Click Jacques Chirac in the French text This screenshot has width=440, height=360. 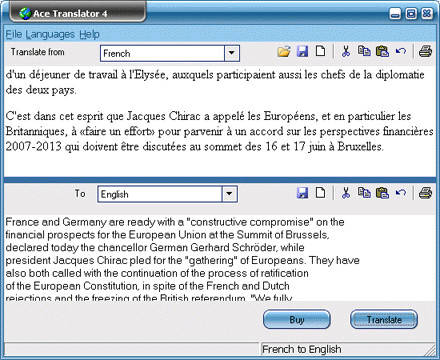point(163,116)
